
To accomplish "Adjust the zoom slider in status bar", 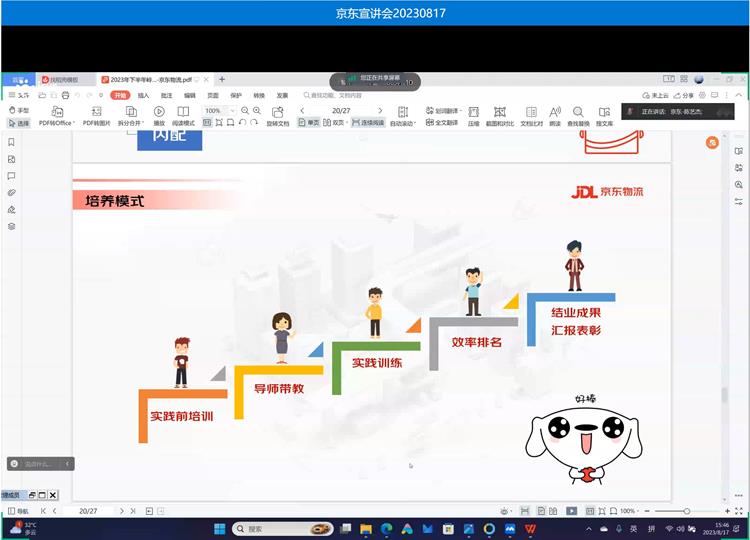I will 686,511.
